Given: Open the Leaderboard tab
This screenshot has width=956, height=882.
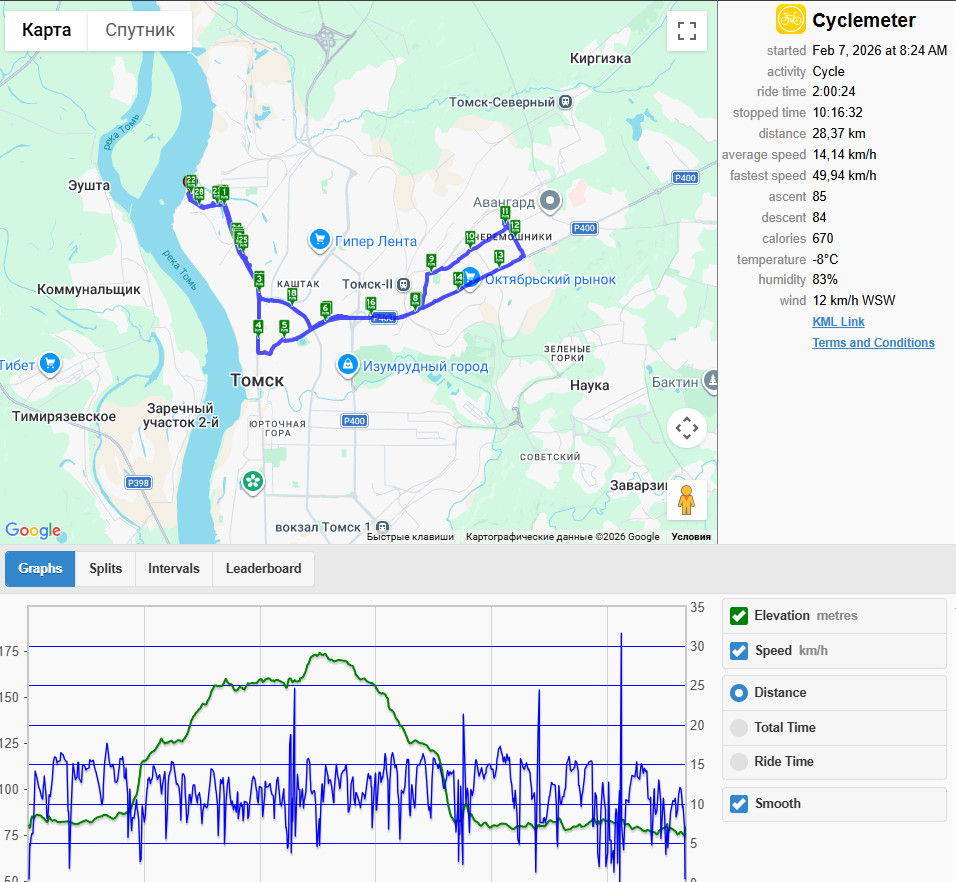Looking at the screenshot, I should click(x=263, y=569).
